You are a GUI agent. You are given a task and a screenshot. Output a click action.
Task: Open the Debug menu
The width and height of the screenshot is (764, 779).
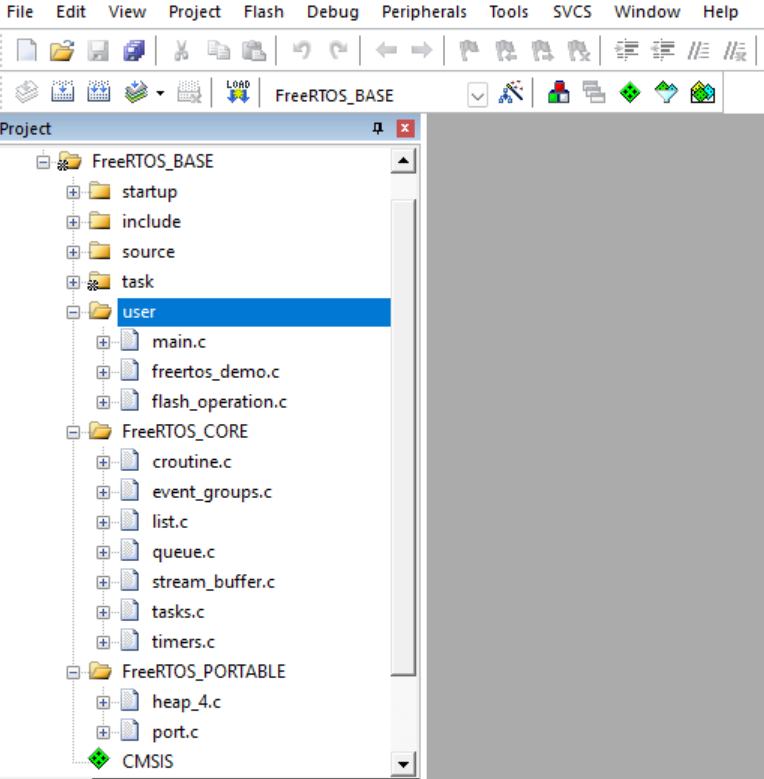[332, 12]
